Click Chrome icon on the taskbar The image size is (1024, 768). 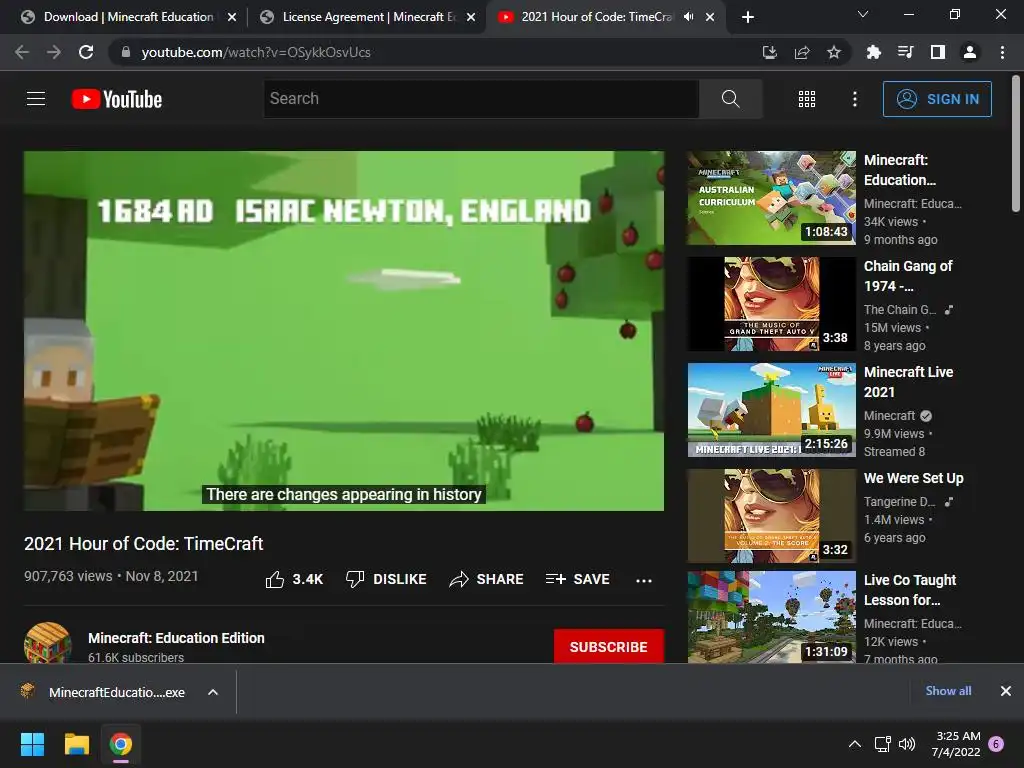click(x=121, y=744)
